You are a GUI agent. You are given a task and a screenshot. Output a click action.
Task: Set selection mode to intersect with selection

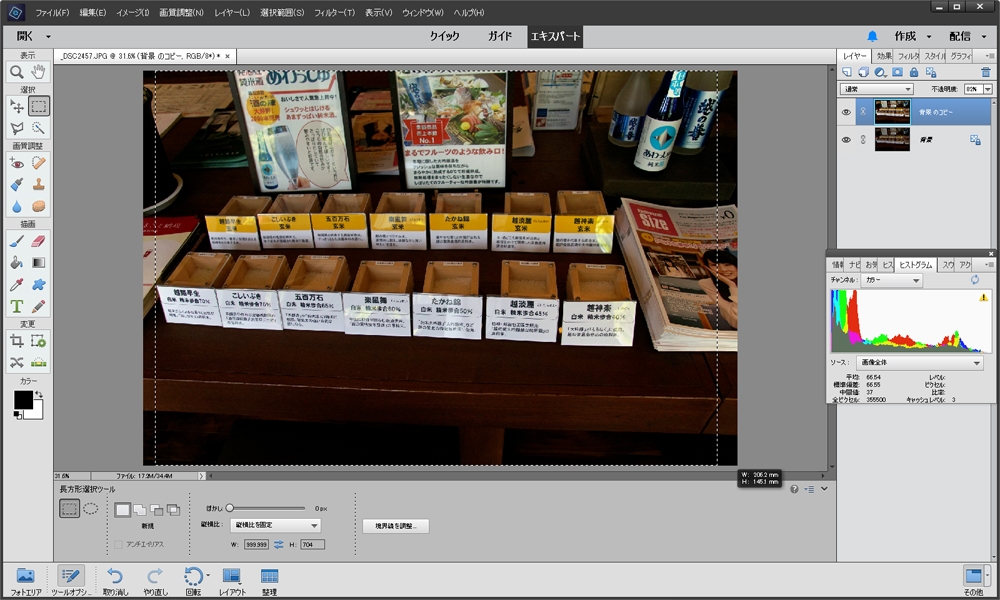[x=173, y=509]
